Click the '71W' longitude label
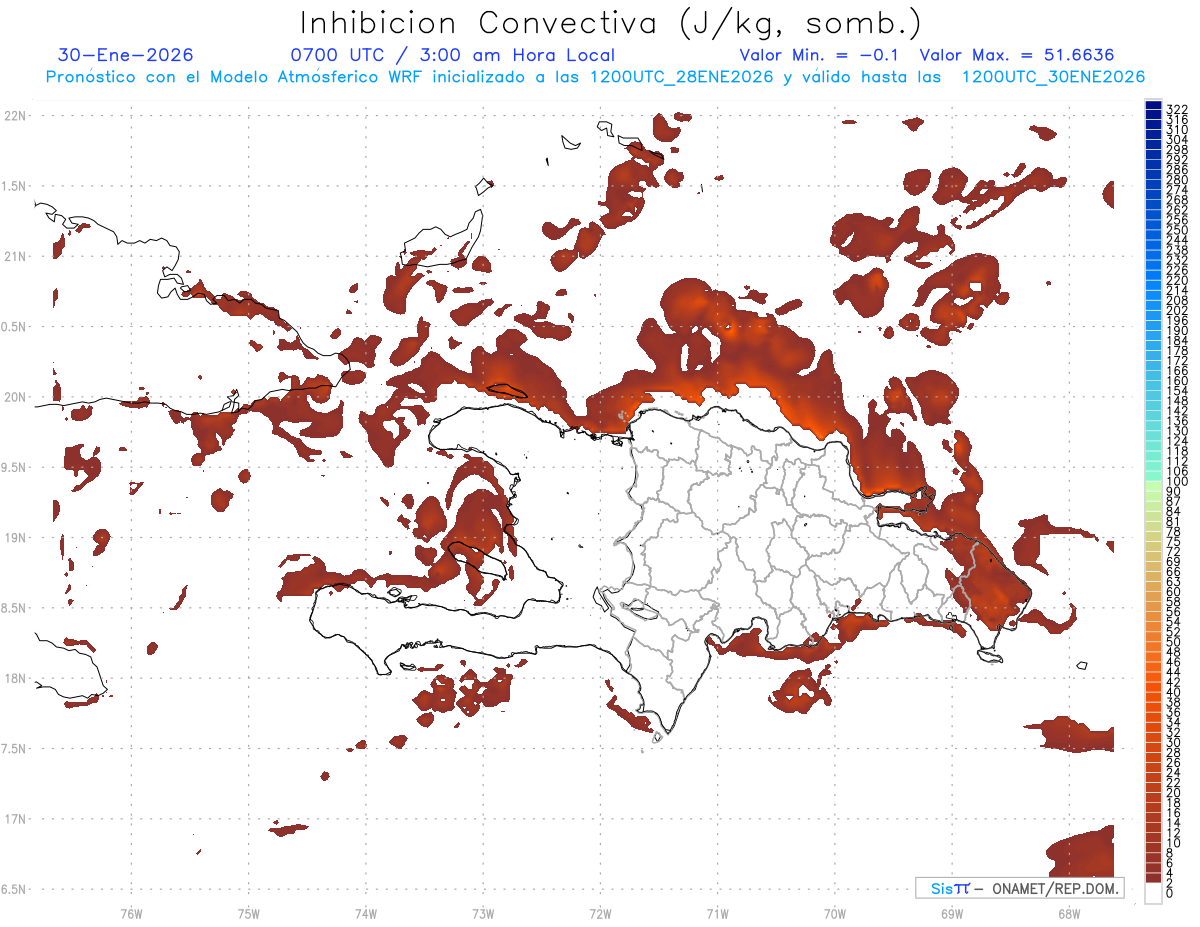Image resolution: width=1200 pixels, height=927 pixels. pyautogui.click(x=717, y=913)
